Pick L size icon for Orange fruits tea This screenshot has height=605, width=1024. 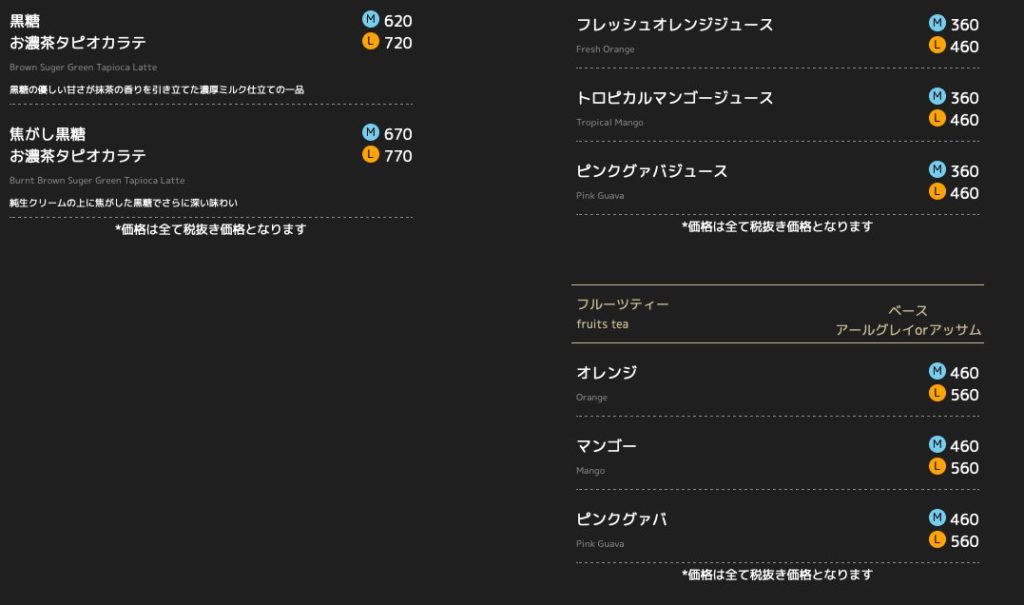tap(937, 394)
